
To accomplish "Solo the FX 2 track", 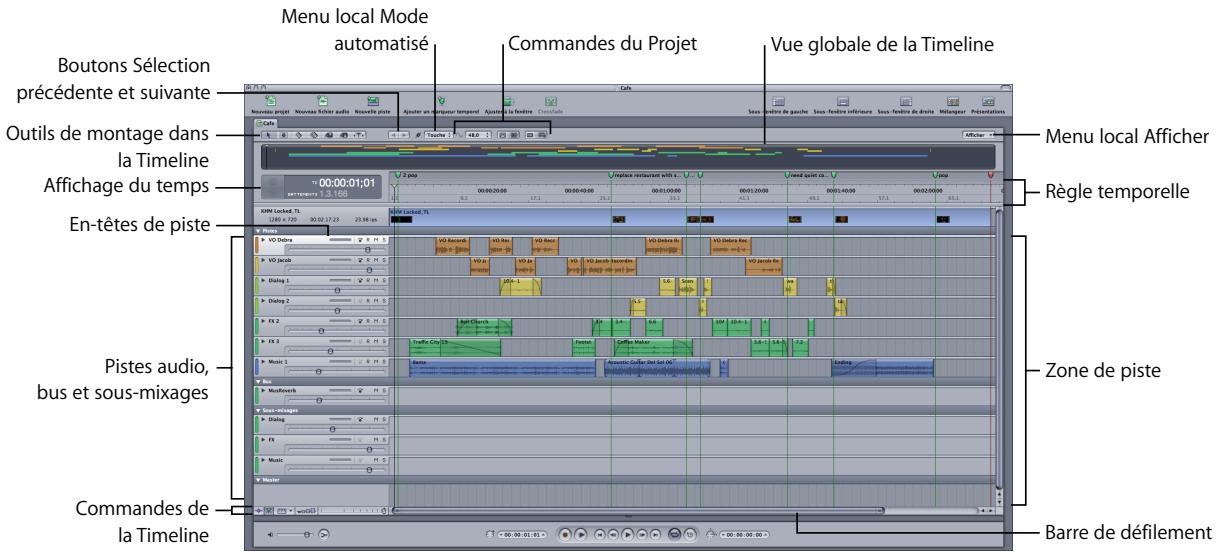I will click(384, 321).
